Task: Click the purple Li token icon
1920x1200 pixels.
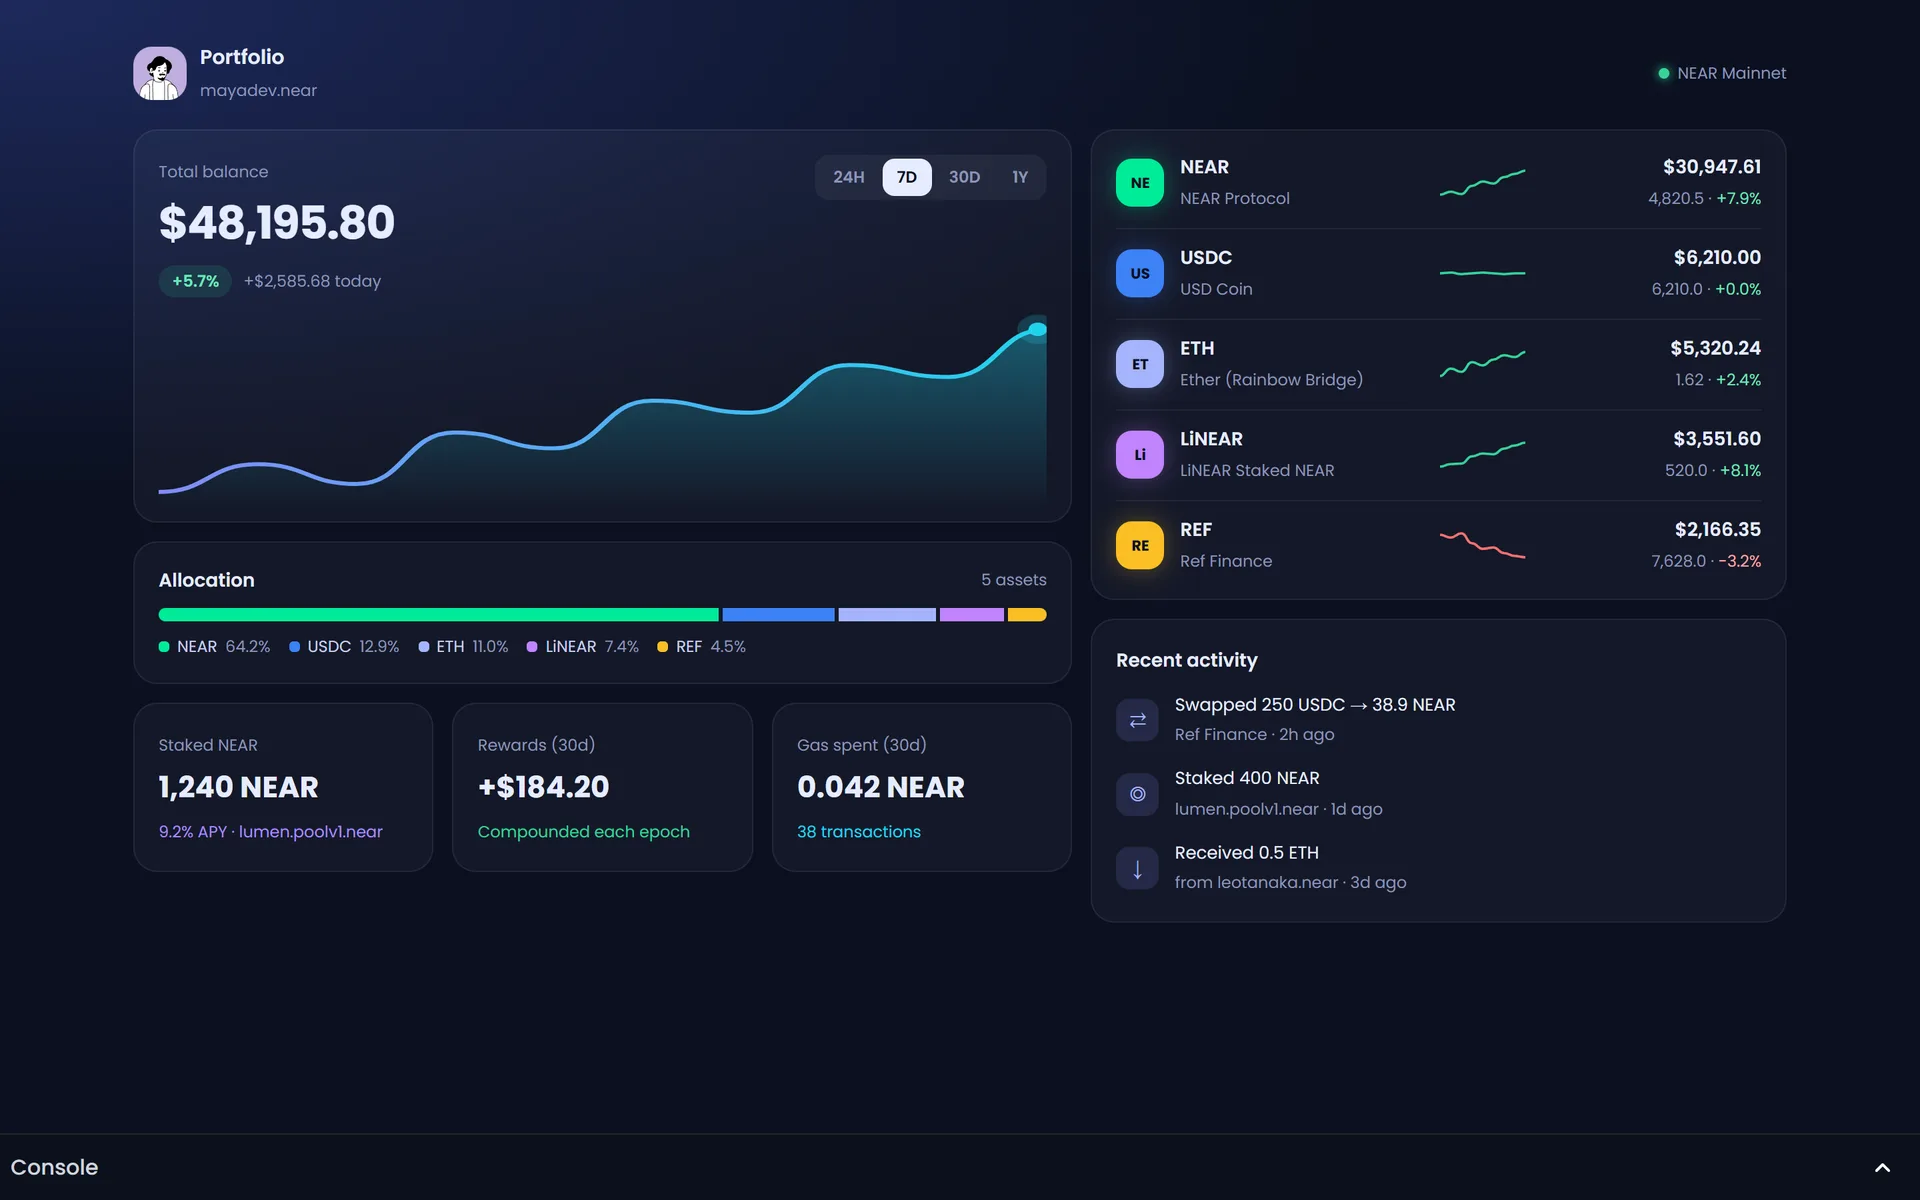Action: tap(1140, 455)
